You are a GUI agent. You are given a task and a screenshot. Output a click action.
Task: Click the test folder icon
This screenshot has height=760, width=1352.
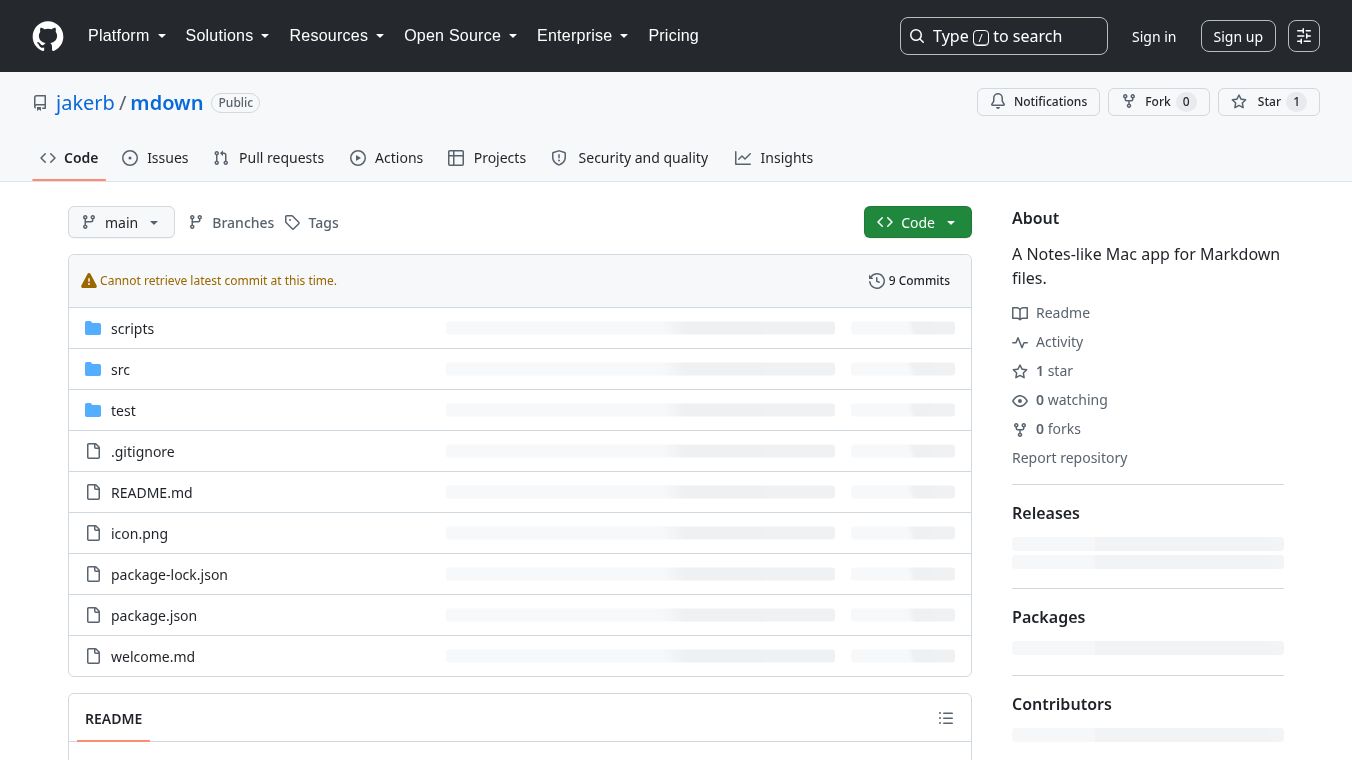pyautogui.click(x=93, y=410)
